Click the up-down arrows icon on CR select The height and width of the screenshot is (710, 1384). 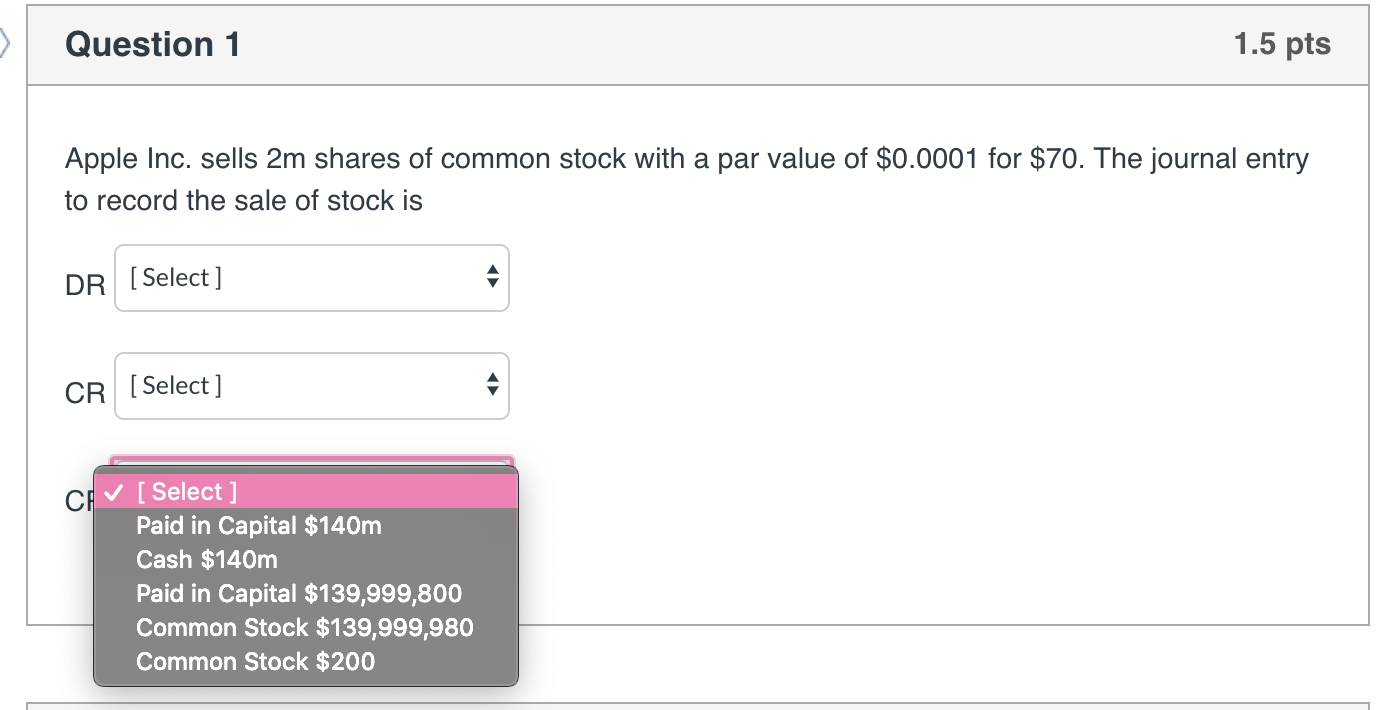click(x=492, y=386)
